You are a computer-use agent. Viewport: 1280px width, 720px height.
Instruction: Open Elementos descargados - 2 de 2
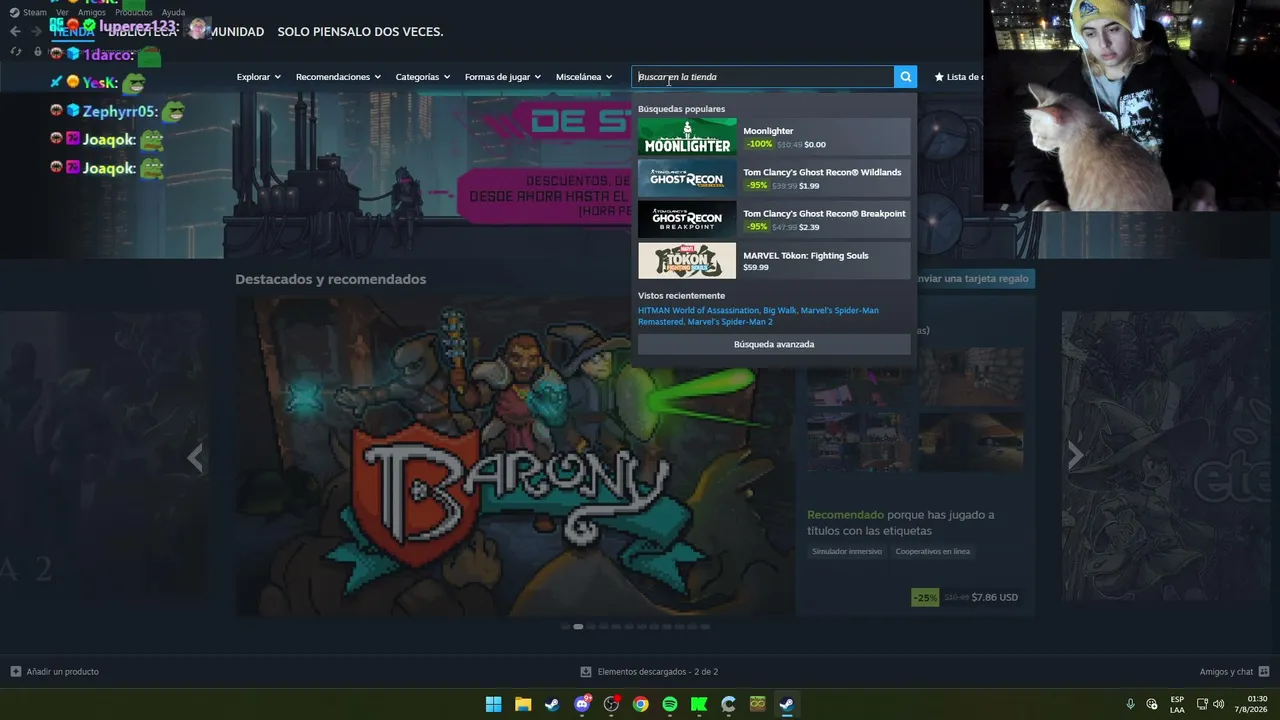tap(658, 672)
